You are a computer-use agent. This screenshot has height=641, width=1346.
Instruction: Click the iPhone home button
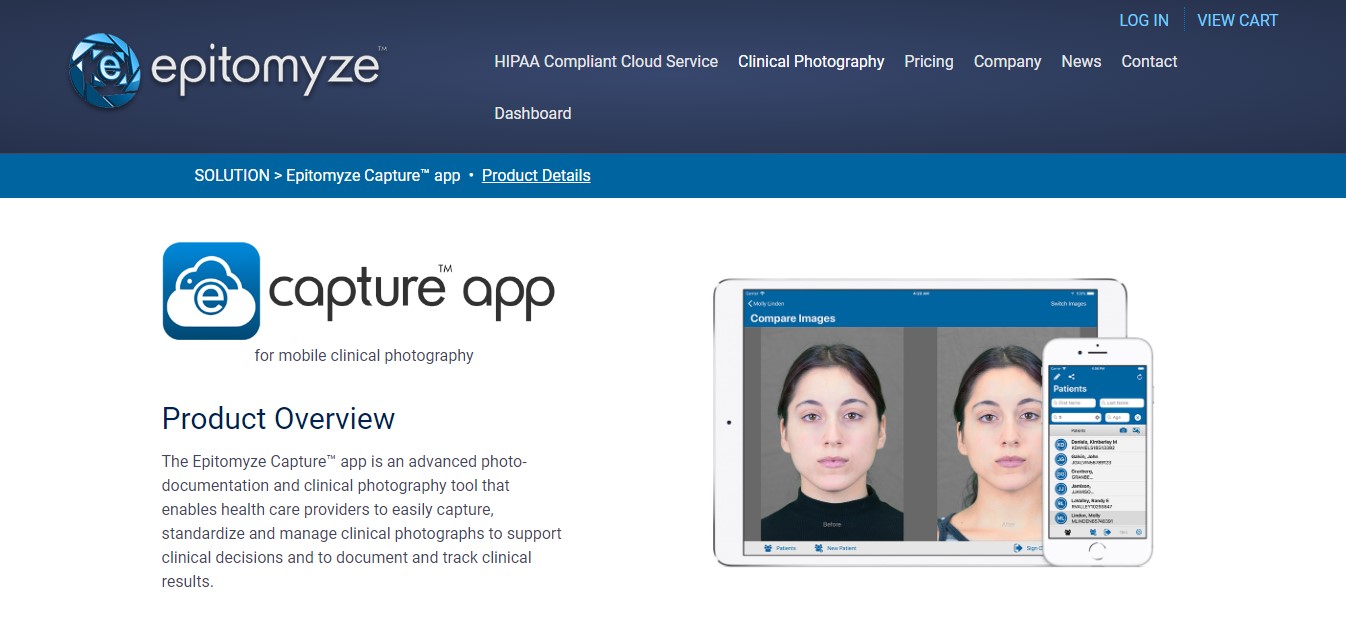1098,549
